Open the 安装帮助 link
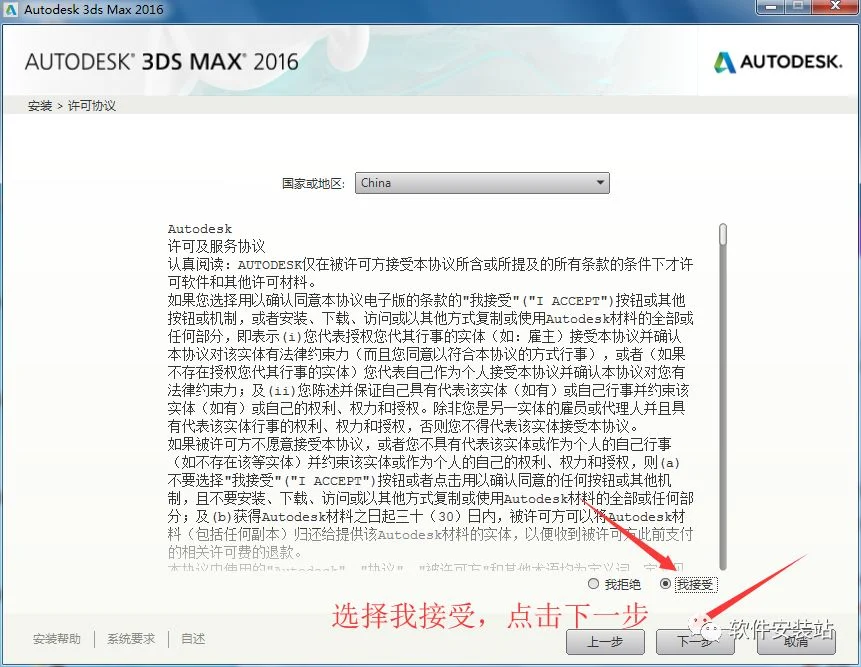The height and width of the screenshot is (667, 861). [57, 638]
